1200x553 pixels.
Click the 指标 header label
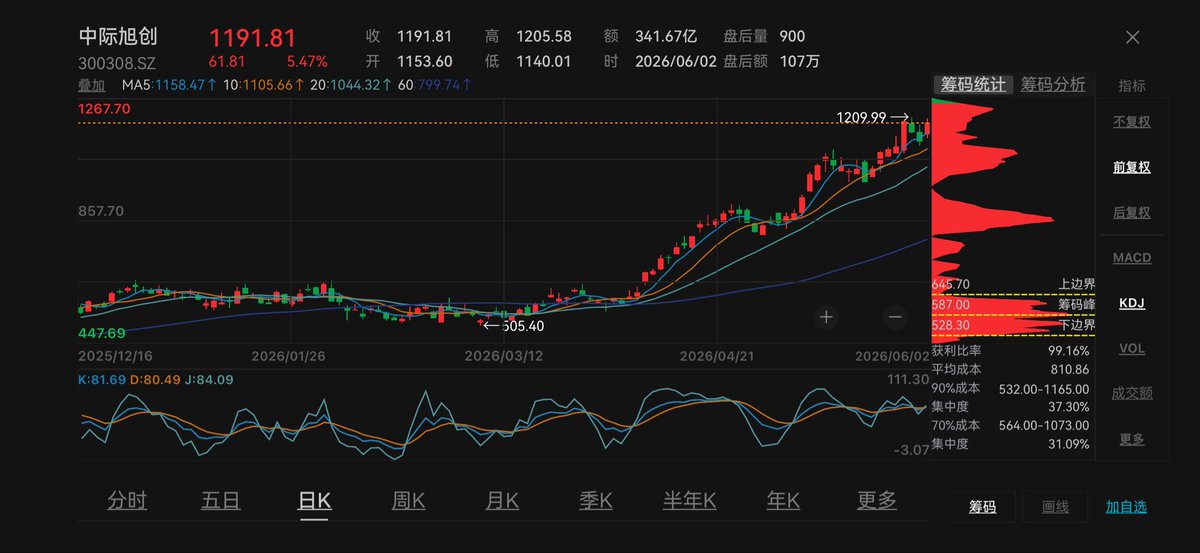[1132, 85]
